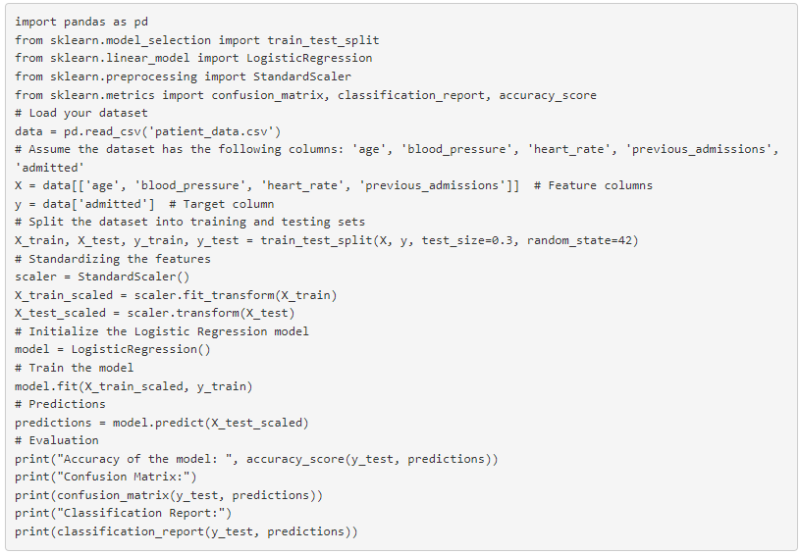This screenshot has width=800, height=554.
Task: Click the train_test_split import line
Action: 197,40
